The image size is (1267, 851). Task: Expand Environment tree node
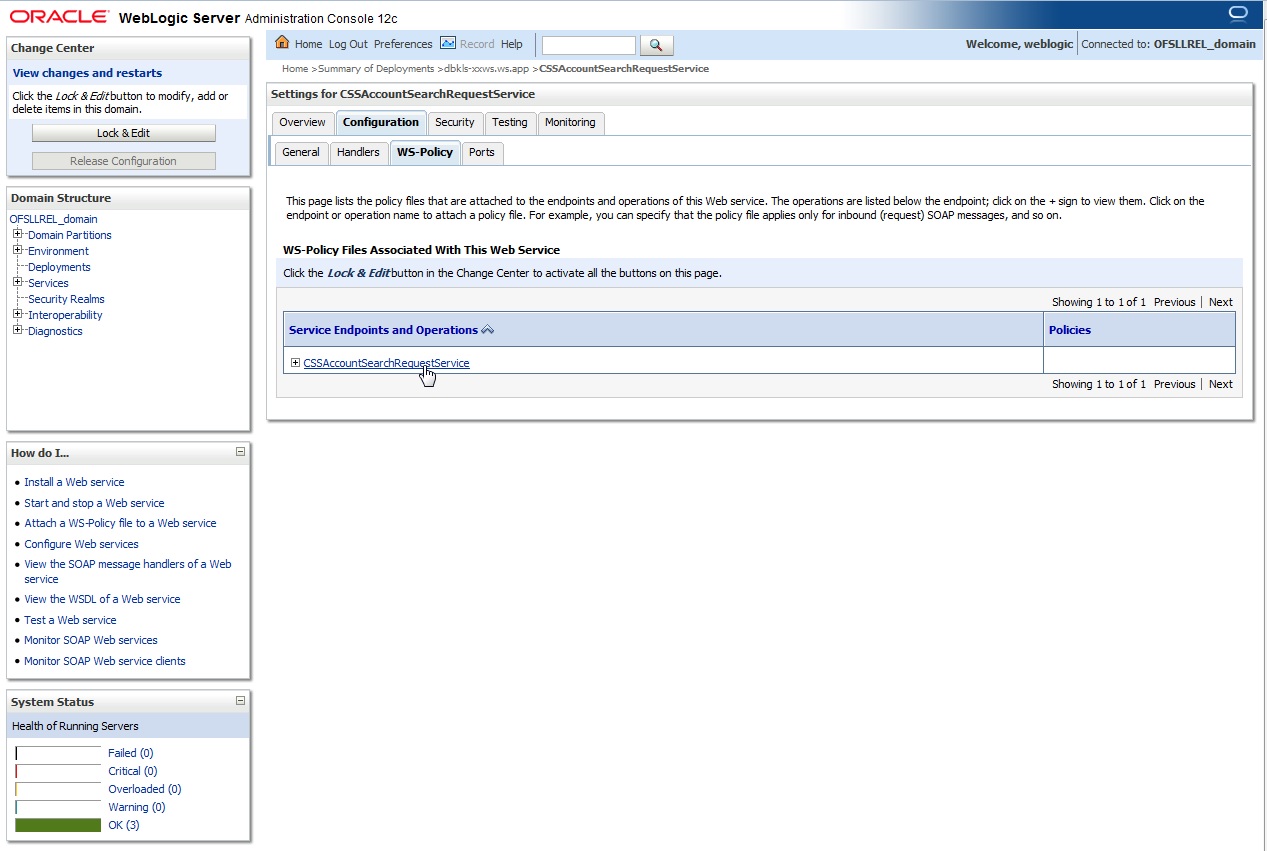click(18, 250)
